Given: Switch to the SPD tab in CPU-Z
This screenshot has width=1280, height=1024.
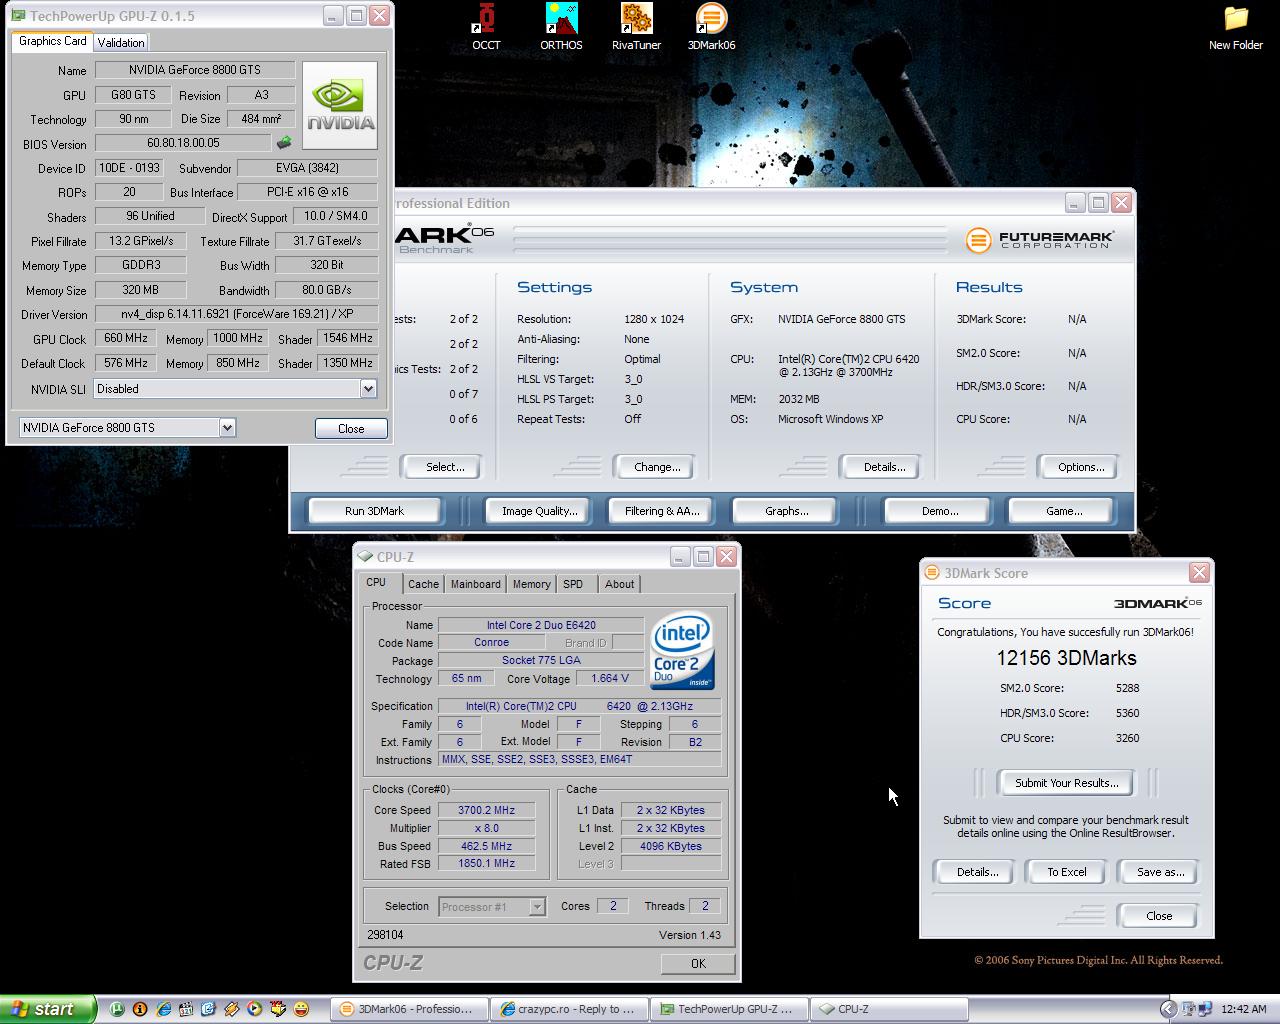Looking at the screenshot, I should point(573,584).
